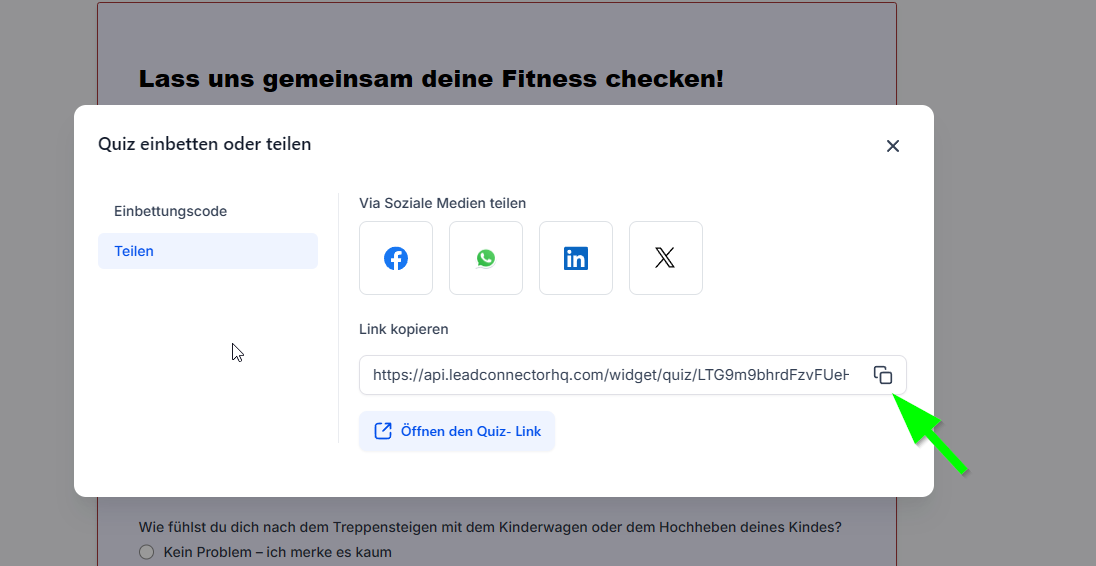Select the Teilen tab
The height and width of the screenshot is (566, 1096).
[208, 251]
